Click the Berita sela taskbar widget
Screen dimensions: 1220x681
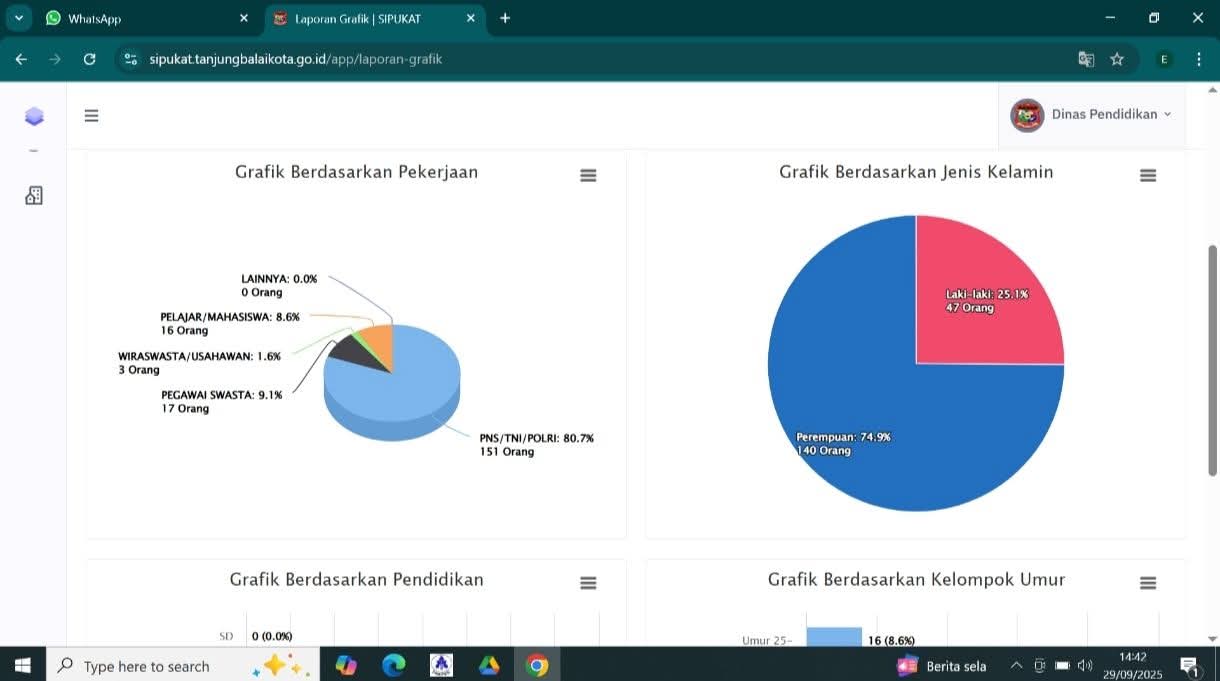[x=942, y=666]
